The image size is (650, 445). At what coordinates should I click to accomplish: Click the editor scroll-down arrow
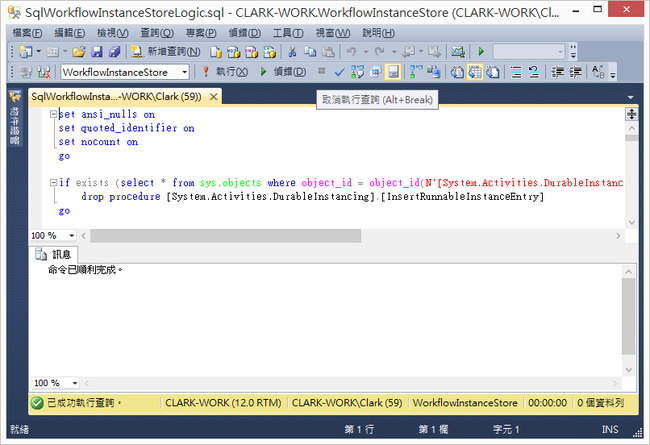[x=631, y=223]
